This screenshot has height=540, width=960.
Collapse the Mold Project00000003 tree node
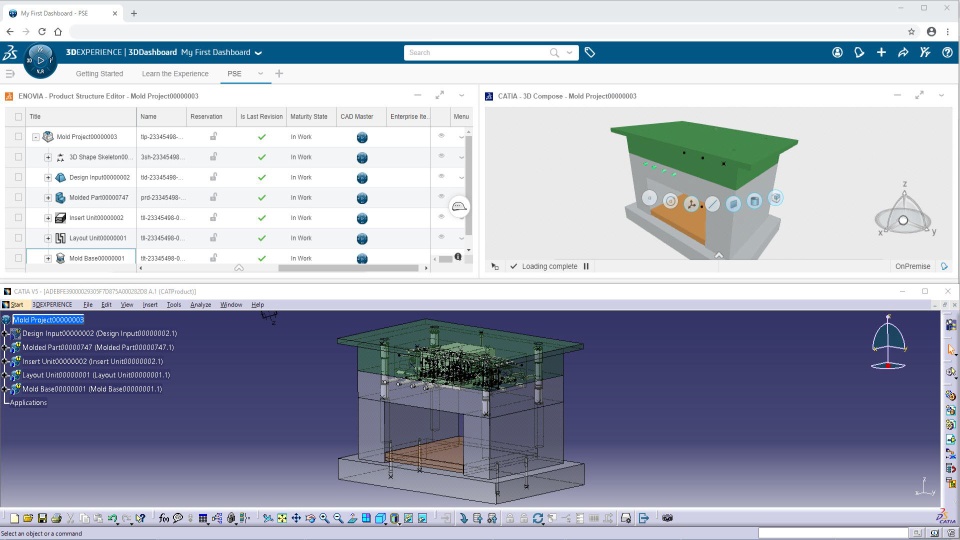(x=36, y=137)
